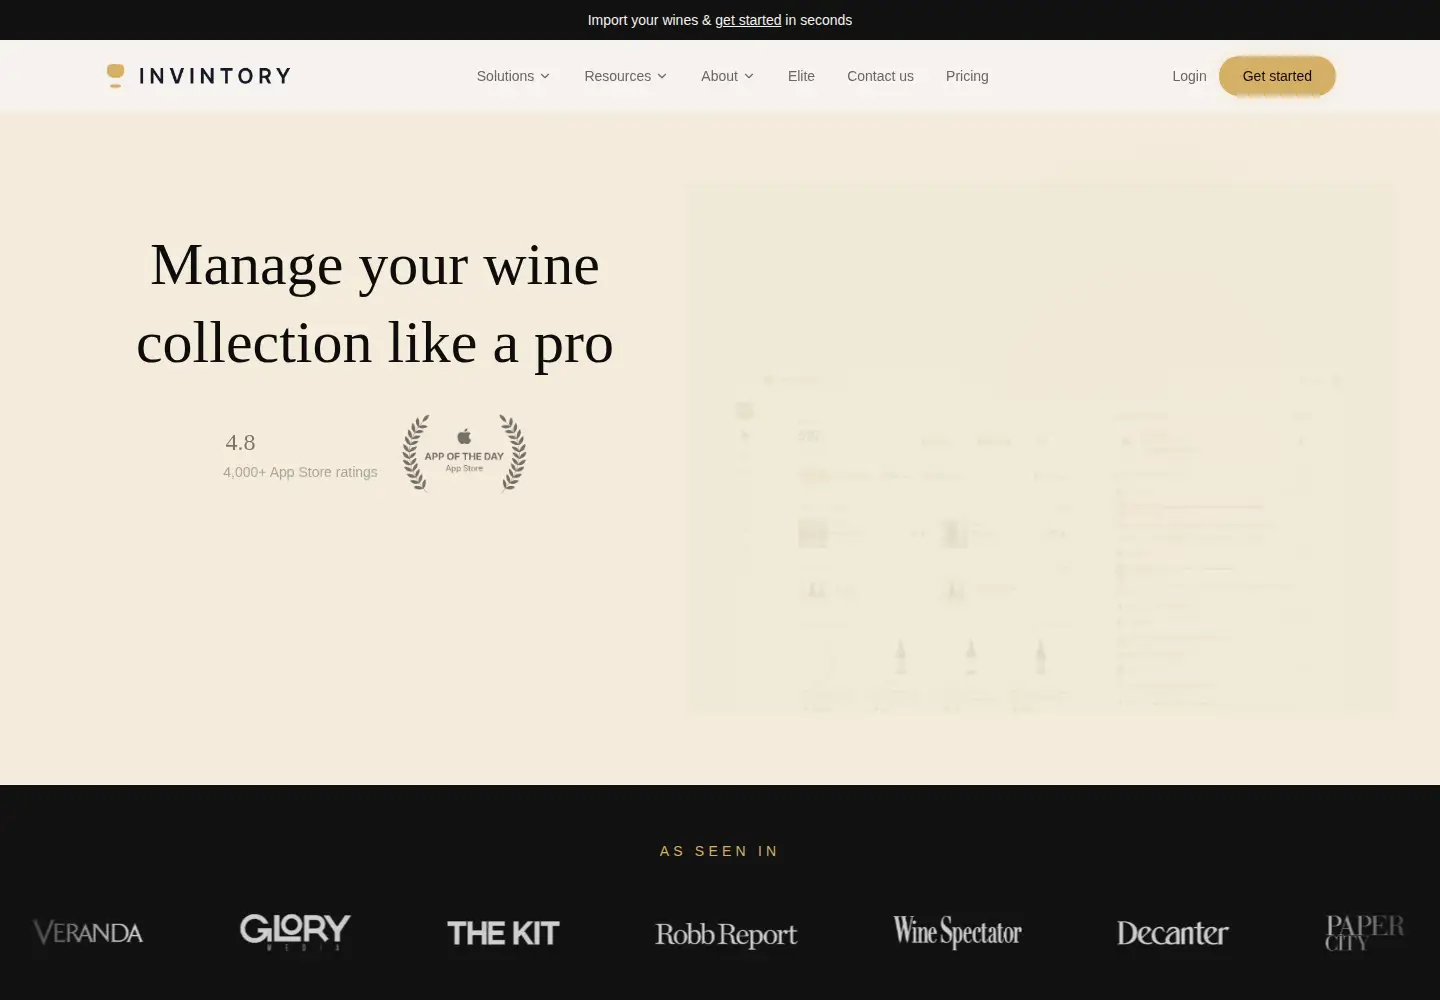Viewport: 1440px width, 1000px height.
Task: Click the Paper City logo
Action: click(x=1364, y=932)
